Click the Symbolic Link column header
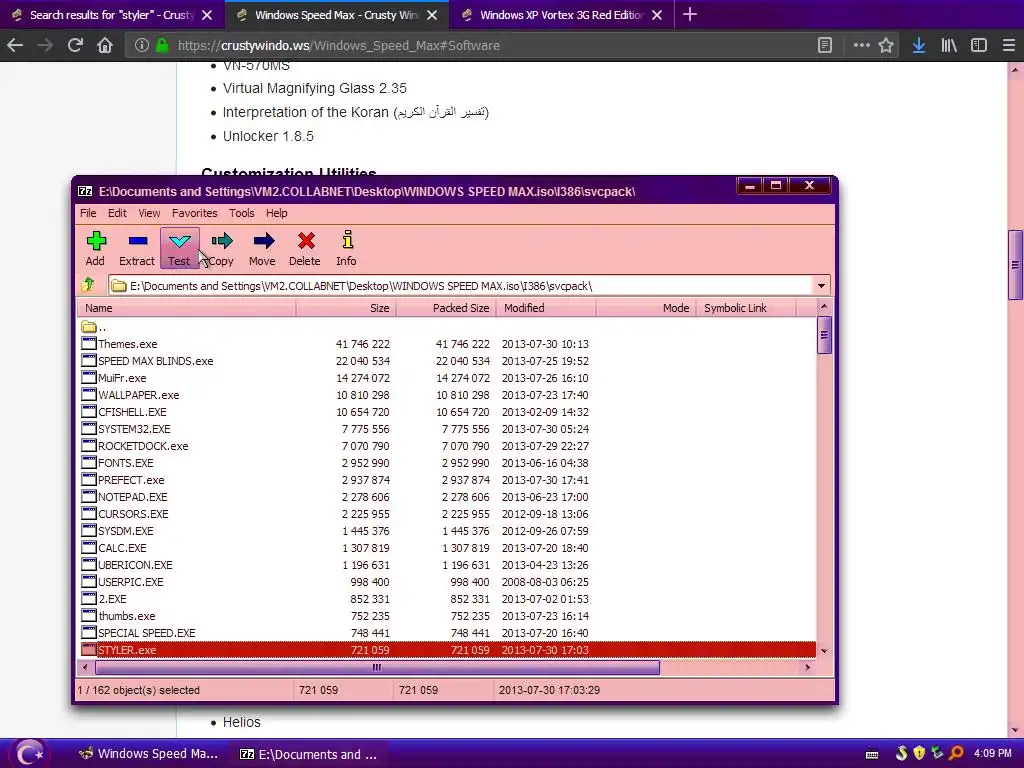Screen dimensions: 1024x768 point(746,308)
